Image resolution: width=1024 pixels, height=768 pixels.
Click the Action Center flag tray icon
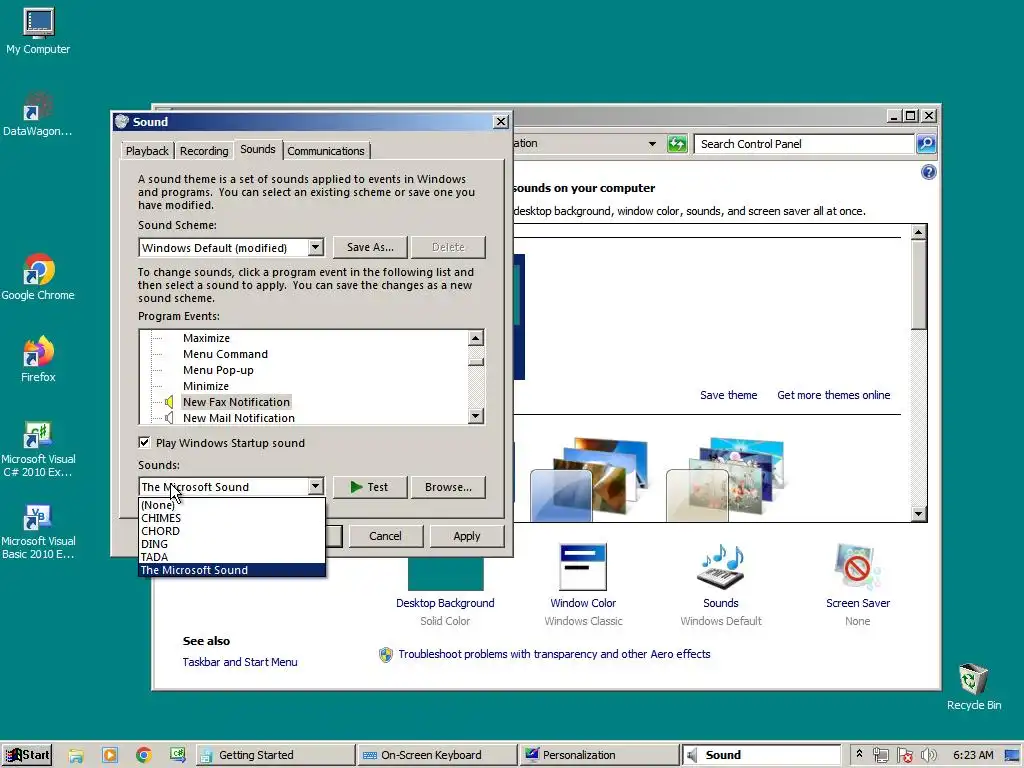point(904,755)
